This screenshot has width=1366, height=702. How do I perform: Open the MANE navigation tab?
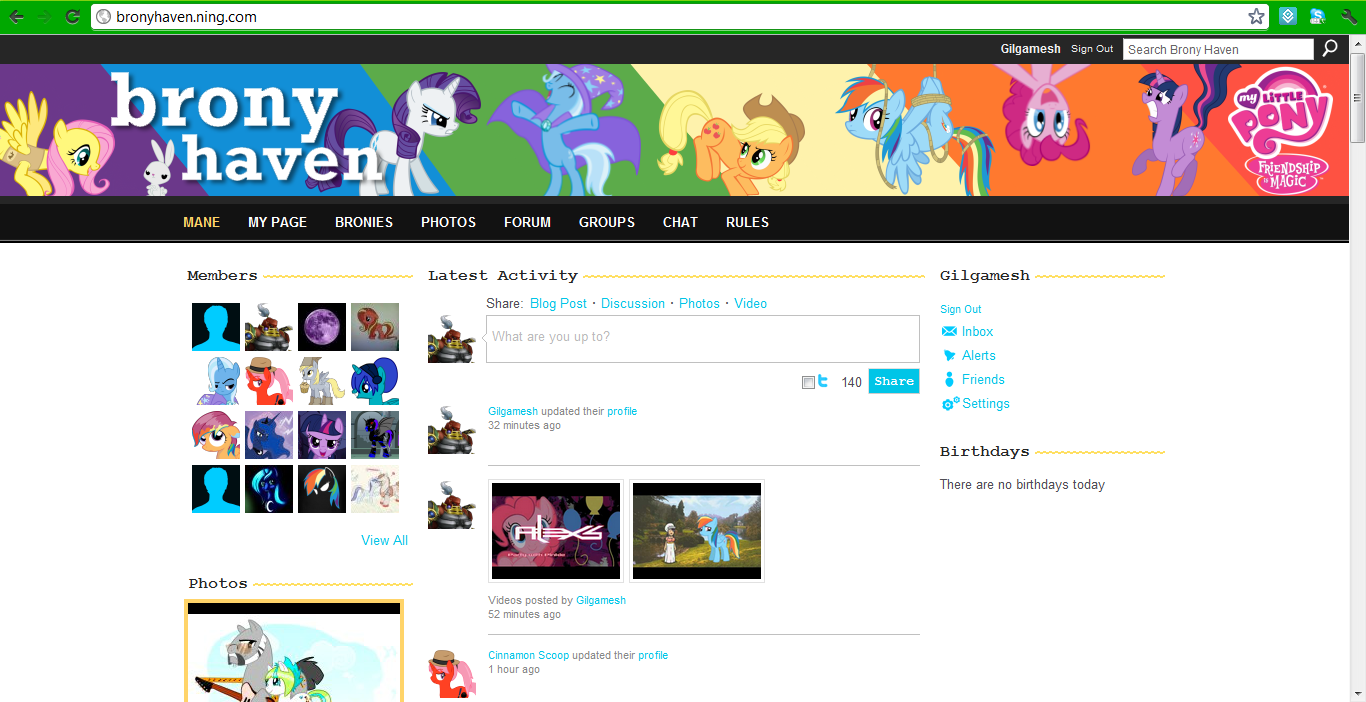coord(201,222)
